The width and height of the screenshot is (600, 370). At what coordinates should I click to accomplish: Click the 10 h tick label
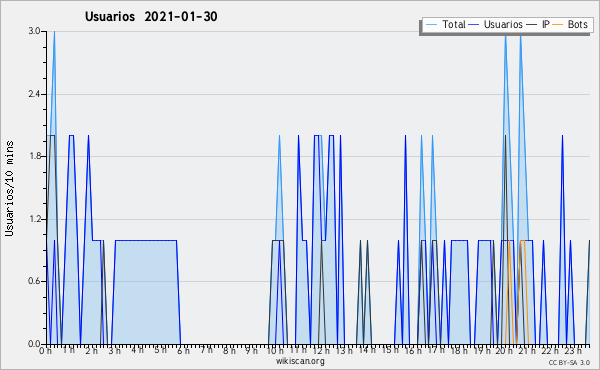click(x=275, y=350)
